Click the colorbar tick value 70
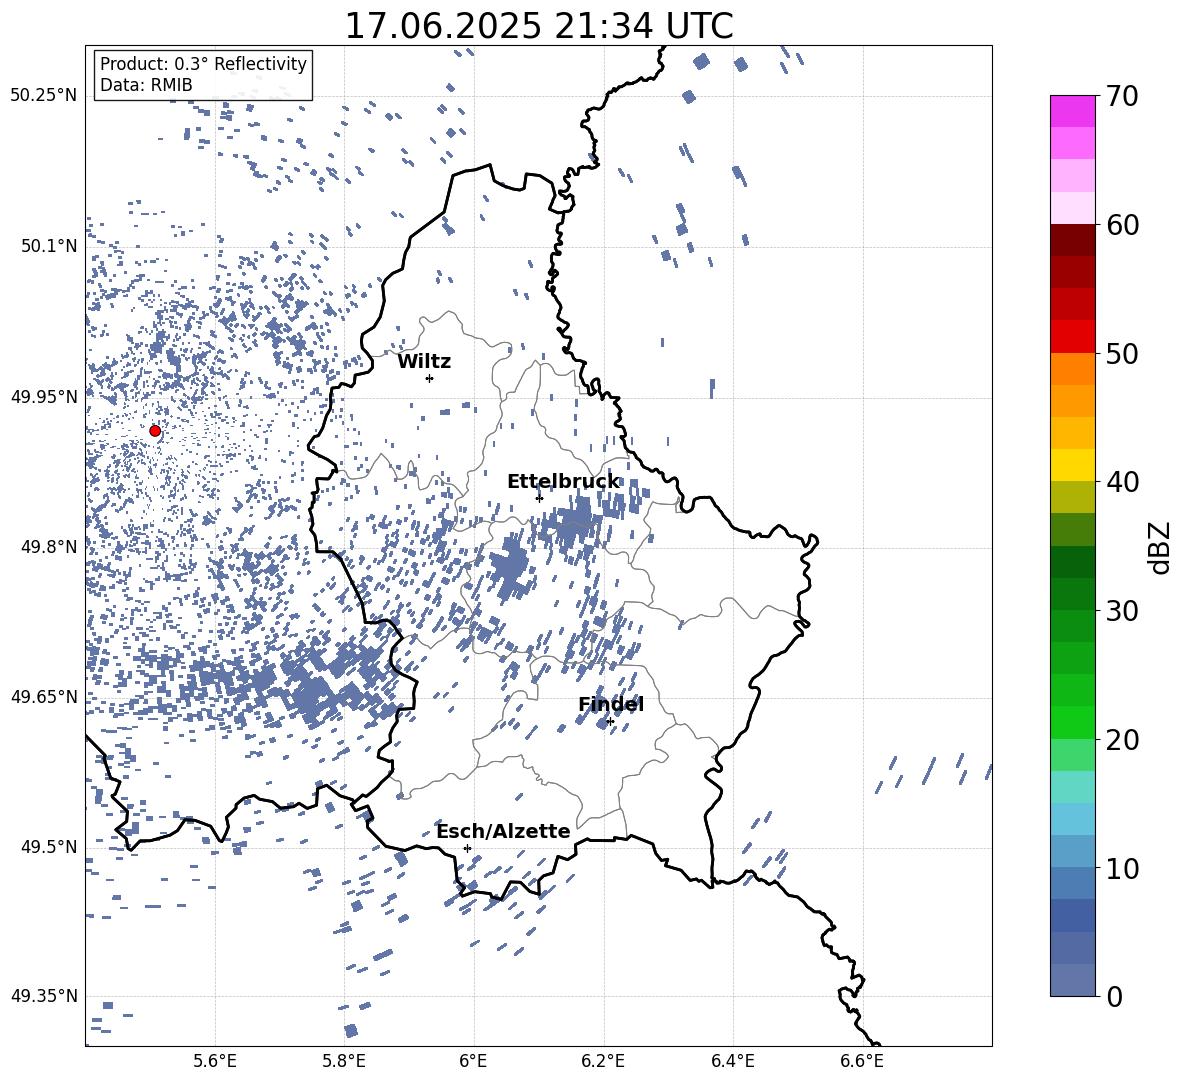Screen dimensions: 1184x1081 1121,96
